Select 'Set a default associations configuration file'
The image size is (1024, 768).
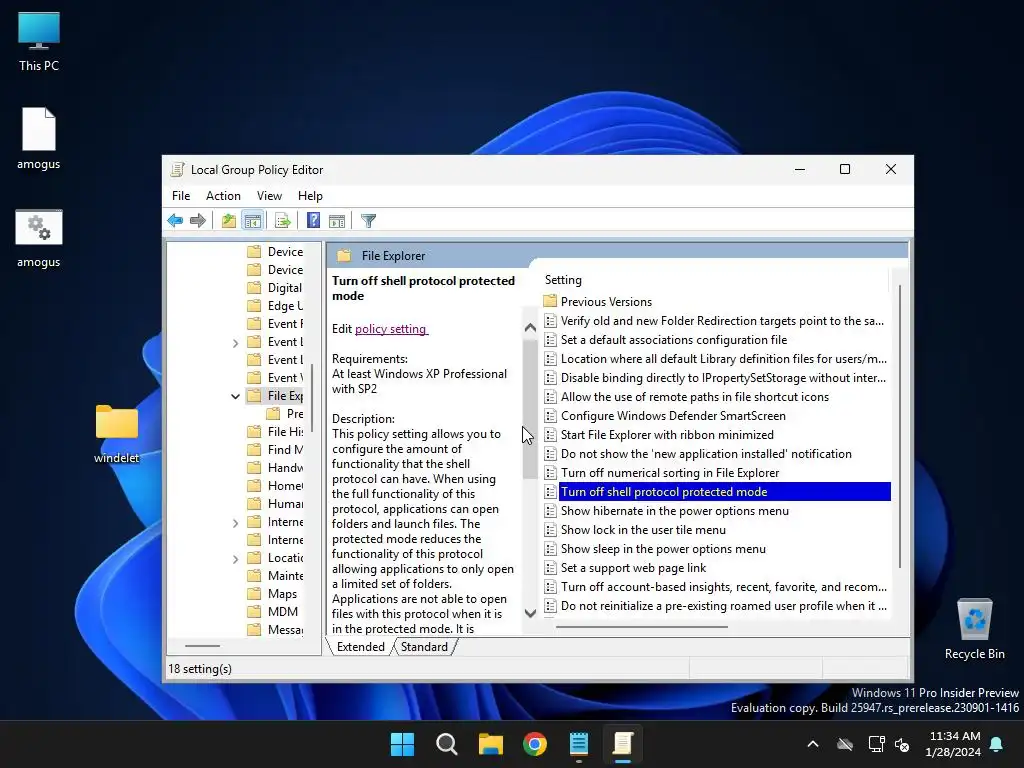coord(665,340)
